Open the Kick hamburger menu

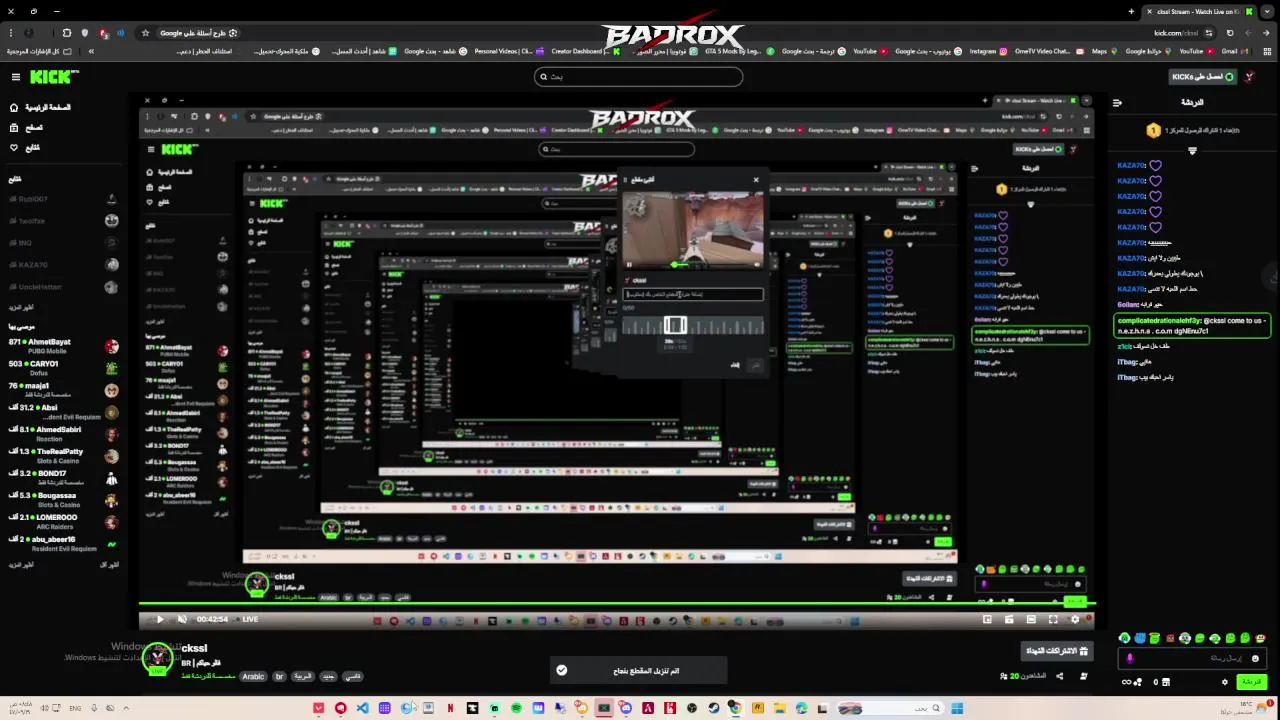pyautogui.click(x=15, y=77)
